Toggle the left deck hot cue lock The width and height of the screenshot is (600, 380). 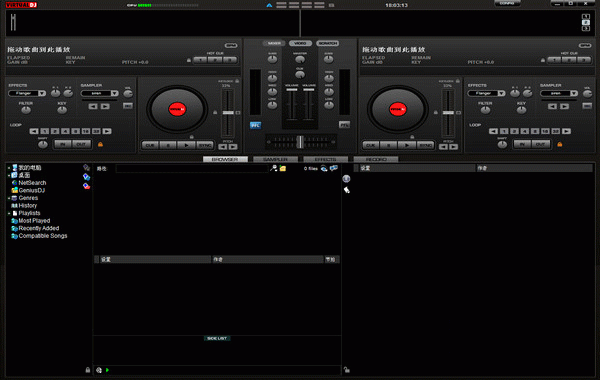(x=189, y=60)
